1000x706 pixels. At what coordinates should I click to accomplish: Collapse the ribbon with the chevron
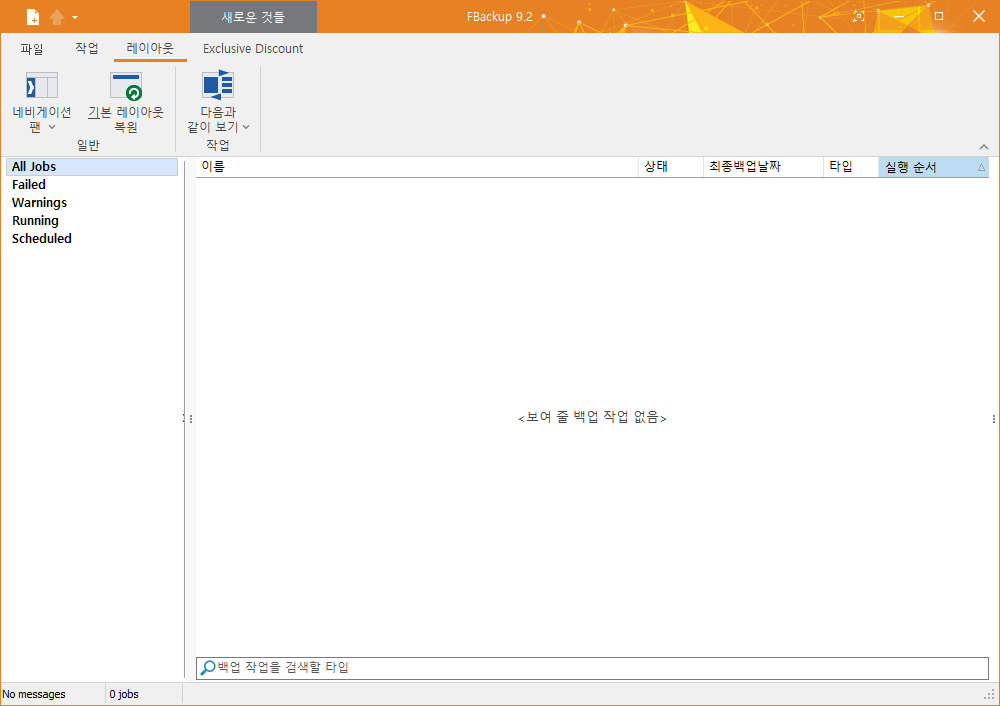pos(984,147)
